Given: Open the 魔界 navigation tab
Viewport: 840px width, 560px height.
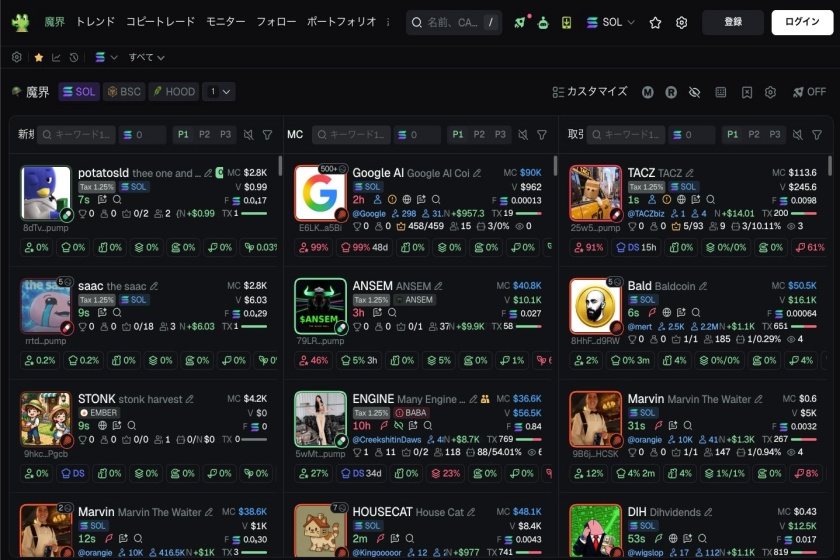Looking at the screenshot, I should pyautogui.click(x=54, y=22).
